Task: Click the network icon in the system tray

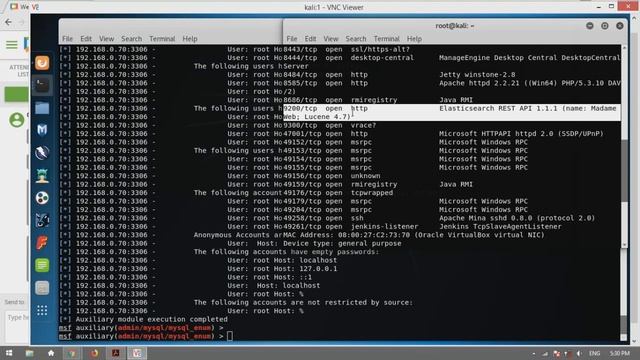Action: (545, 353)
